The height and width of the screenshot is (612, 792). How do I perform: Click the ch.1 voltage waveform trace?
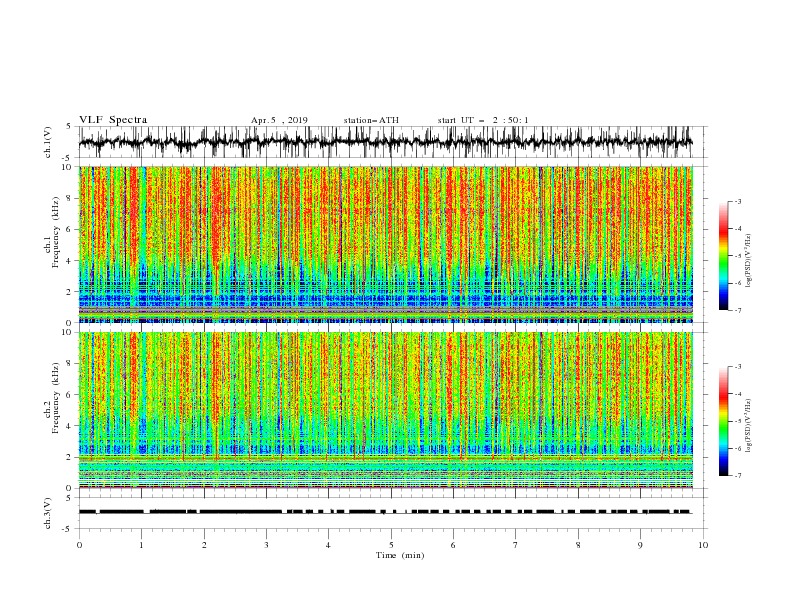pyautogui.click(x=385, y=142)
